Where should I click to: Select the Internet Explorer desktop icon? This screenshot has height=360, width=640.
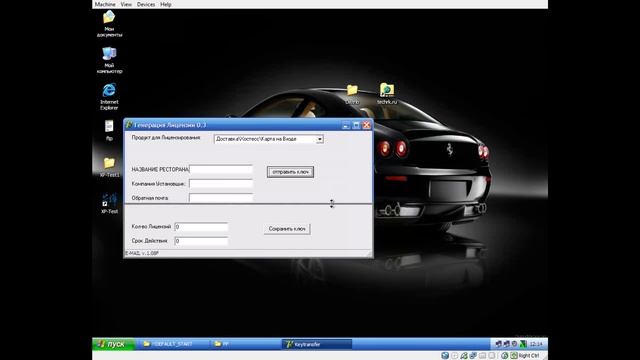click(109, 96)
